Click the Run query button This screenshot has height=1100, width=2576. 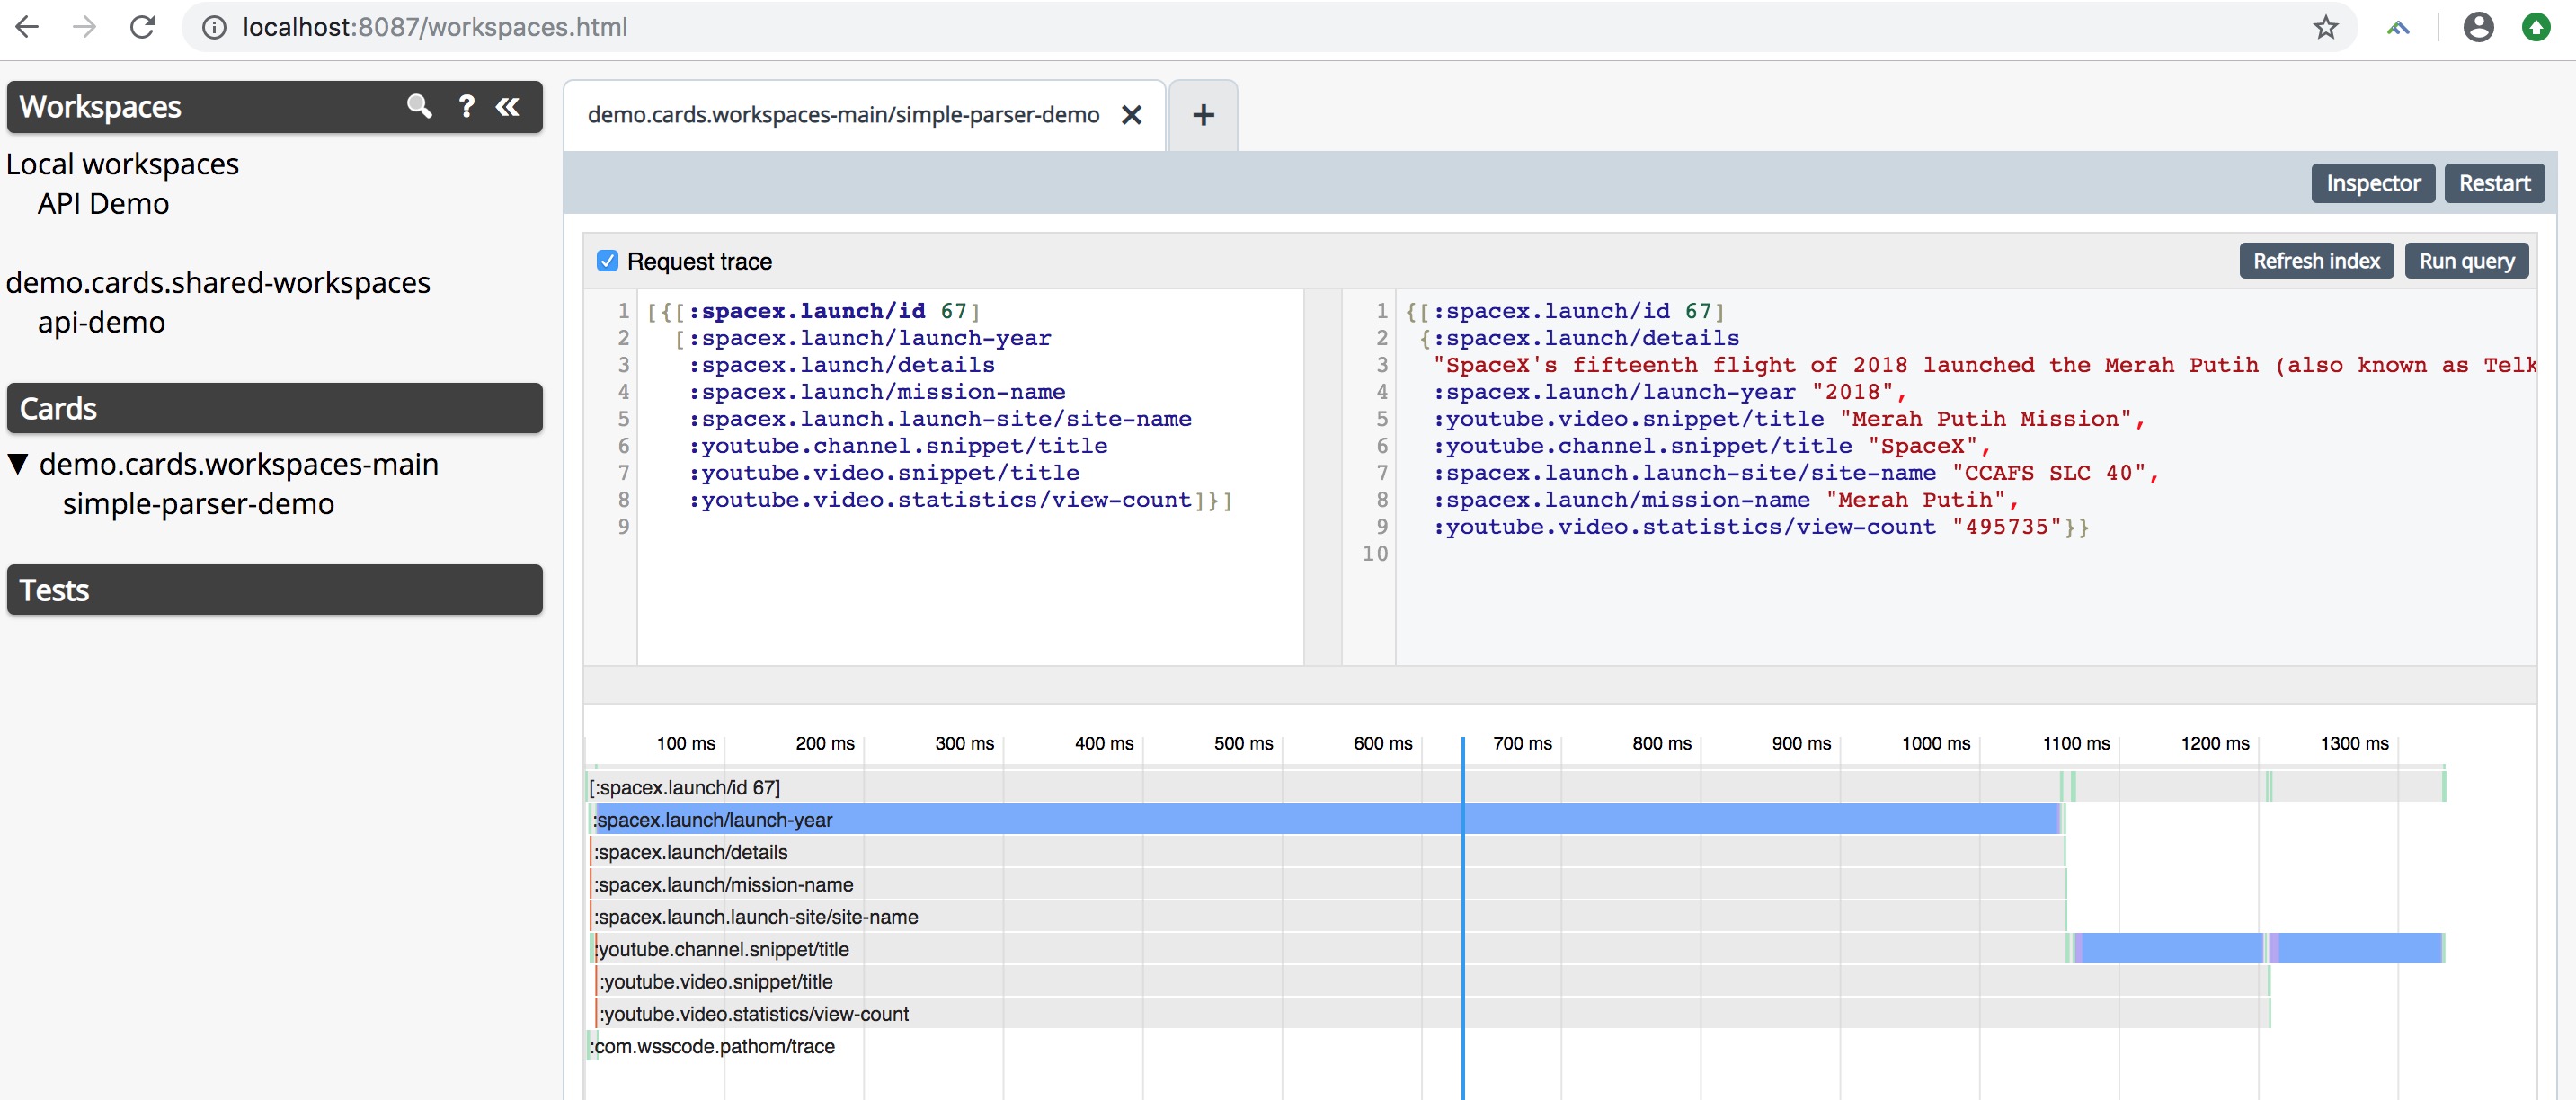point(2465,261)
